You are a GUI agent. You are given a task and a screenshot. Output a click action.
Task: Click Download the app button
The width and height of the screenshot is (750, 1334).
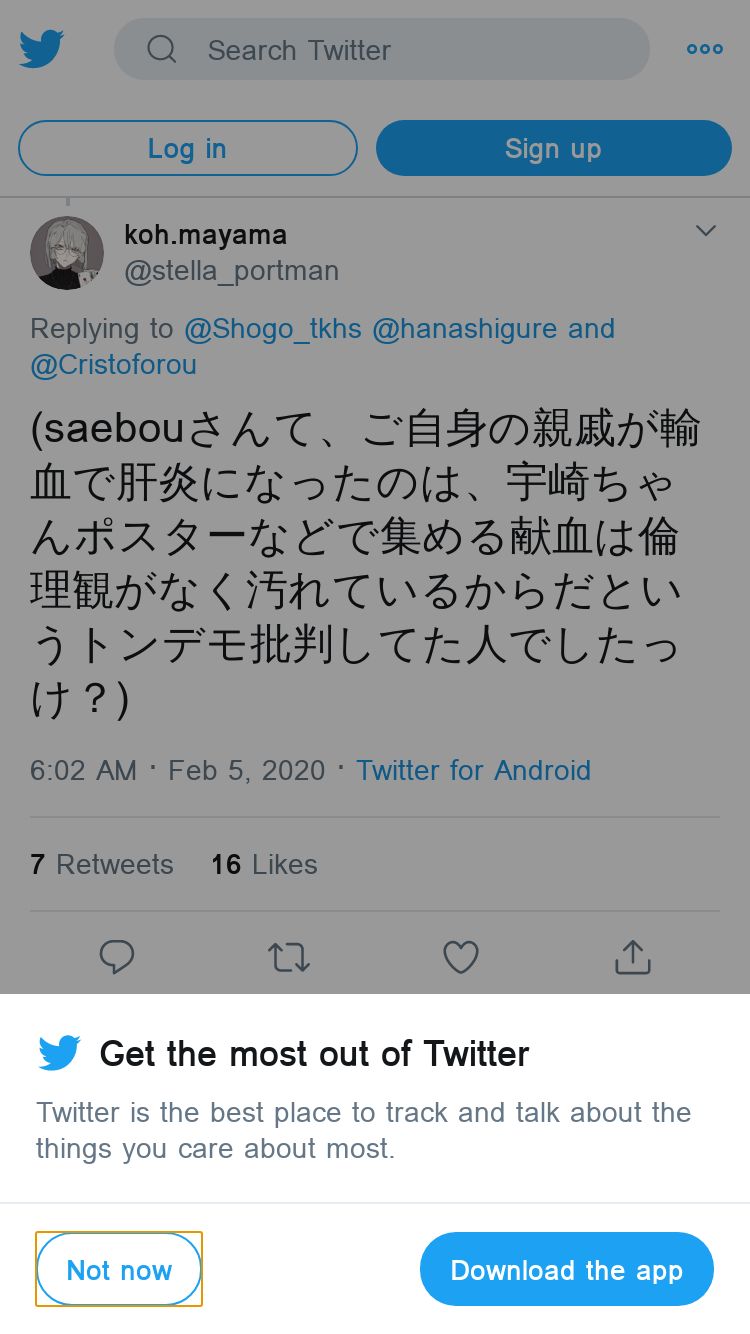tap(566, 1269)
